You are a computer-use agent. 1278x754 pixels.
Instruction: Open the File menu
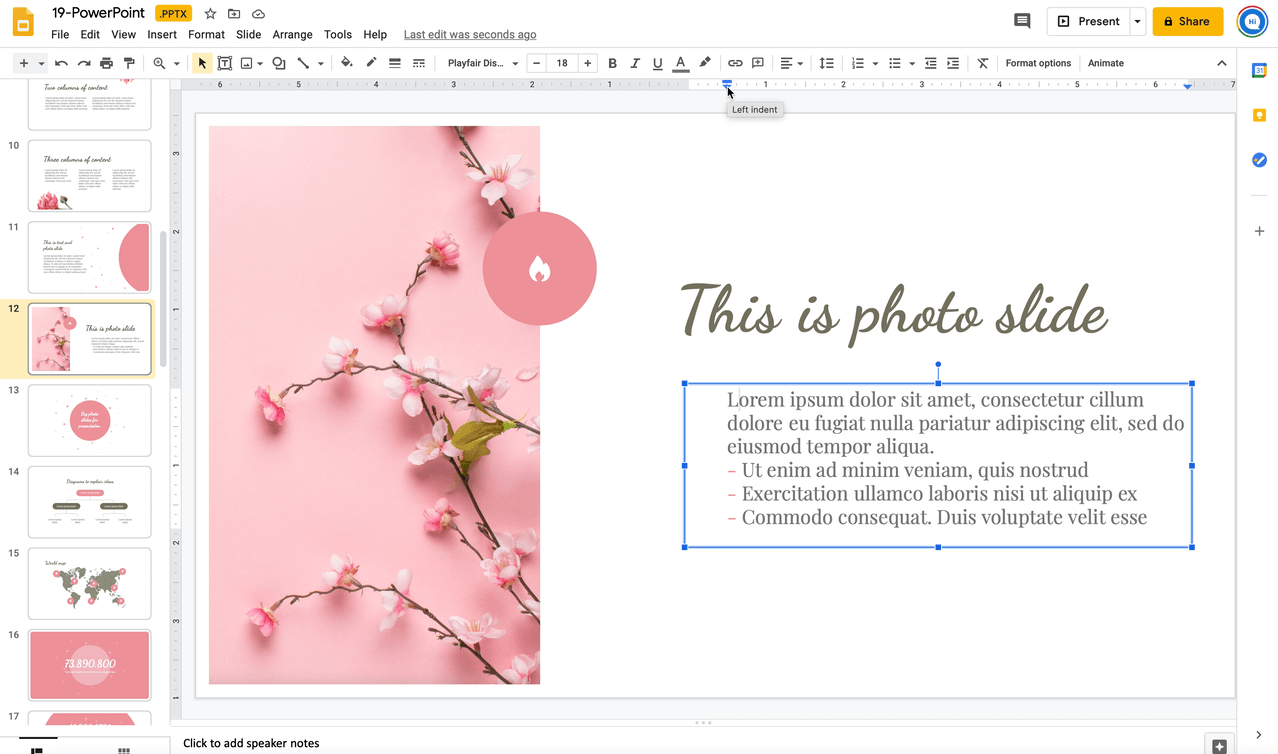point(60,34)
